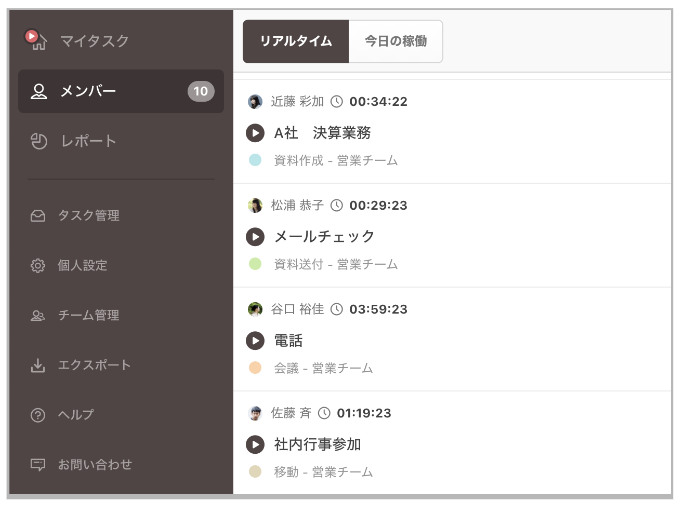This screenshot has height=505, width=682.
Task: Open マイタスク home icon
Action: pos(36,40)
